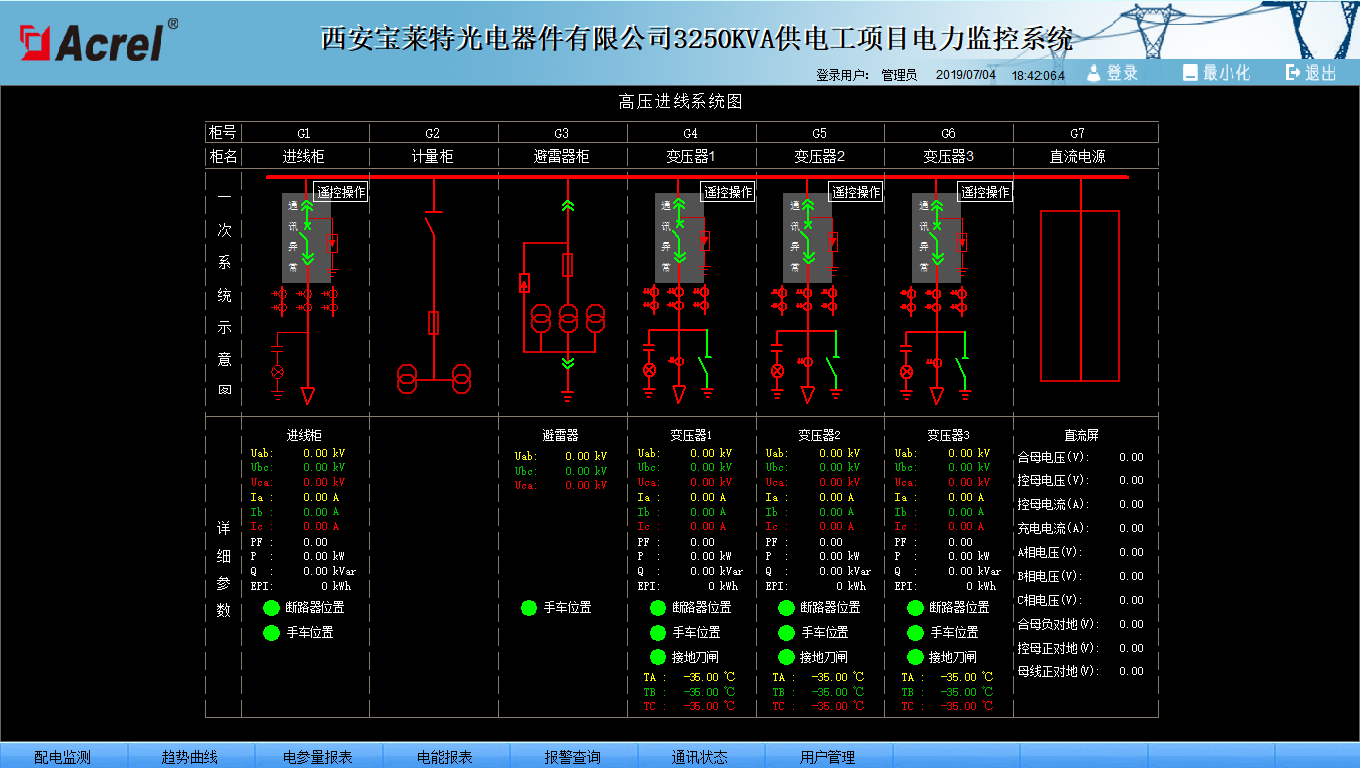1360x769 pixels.
Task: Click 变压器2 断路器位置 green indicator
Action: coord(787,608)
